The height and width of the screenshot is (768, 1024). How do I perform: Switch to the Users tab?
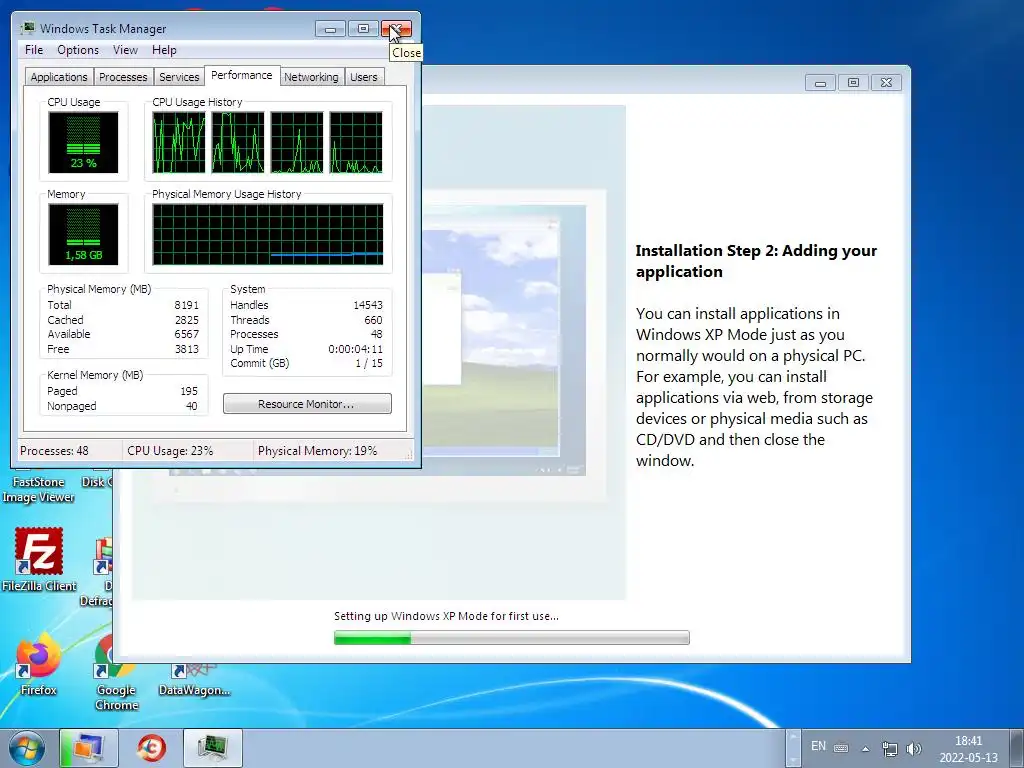point(363,77)
